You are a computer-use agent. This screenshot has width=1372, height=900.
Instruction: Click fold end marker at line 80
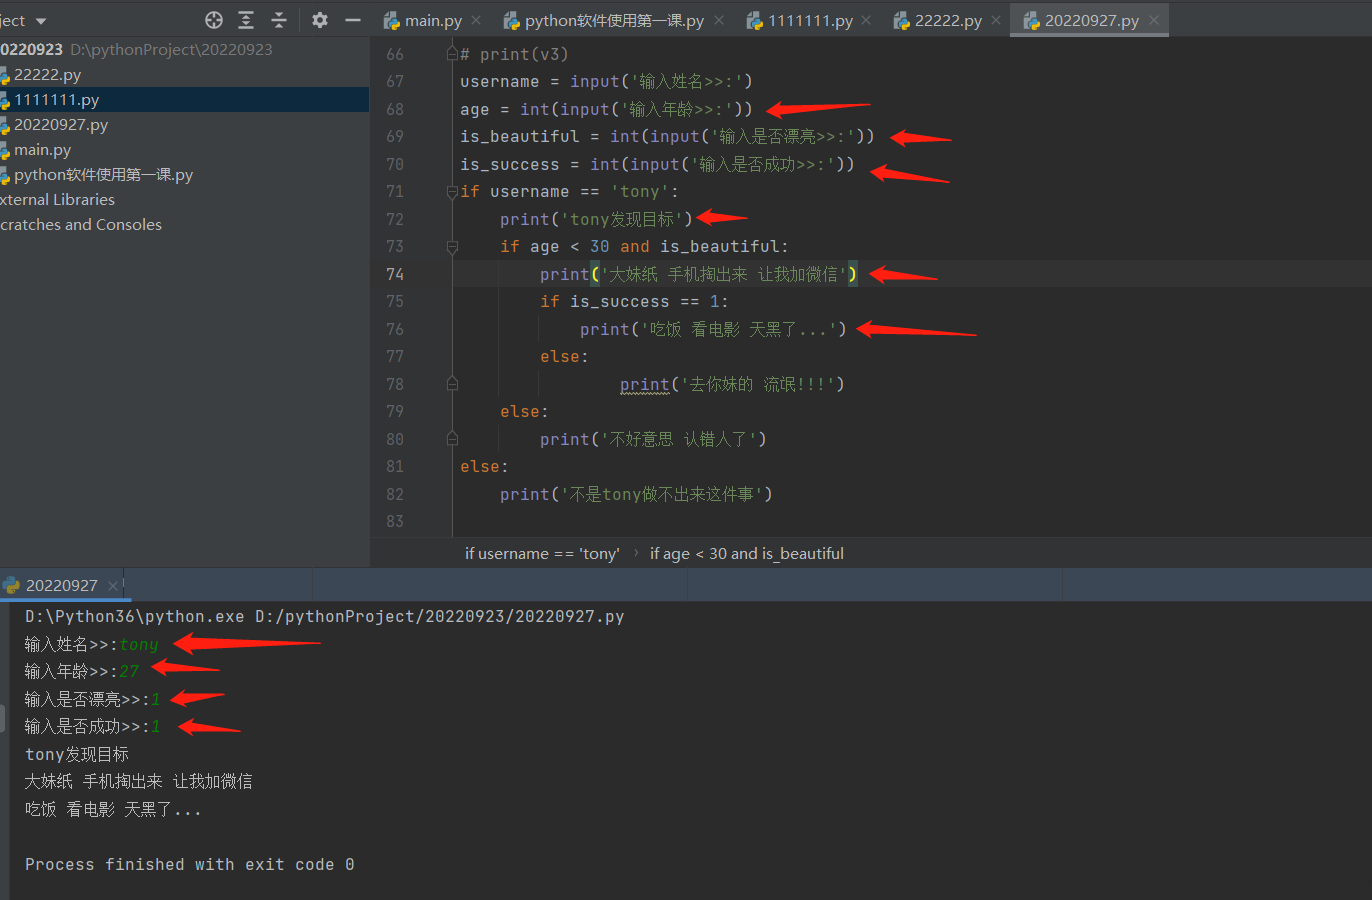pos(452,439)
